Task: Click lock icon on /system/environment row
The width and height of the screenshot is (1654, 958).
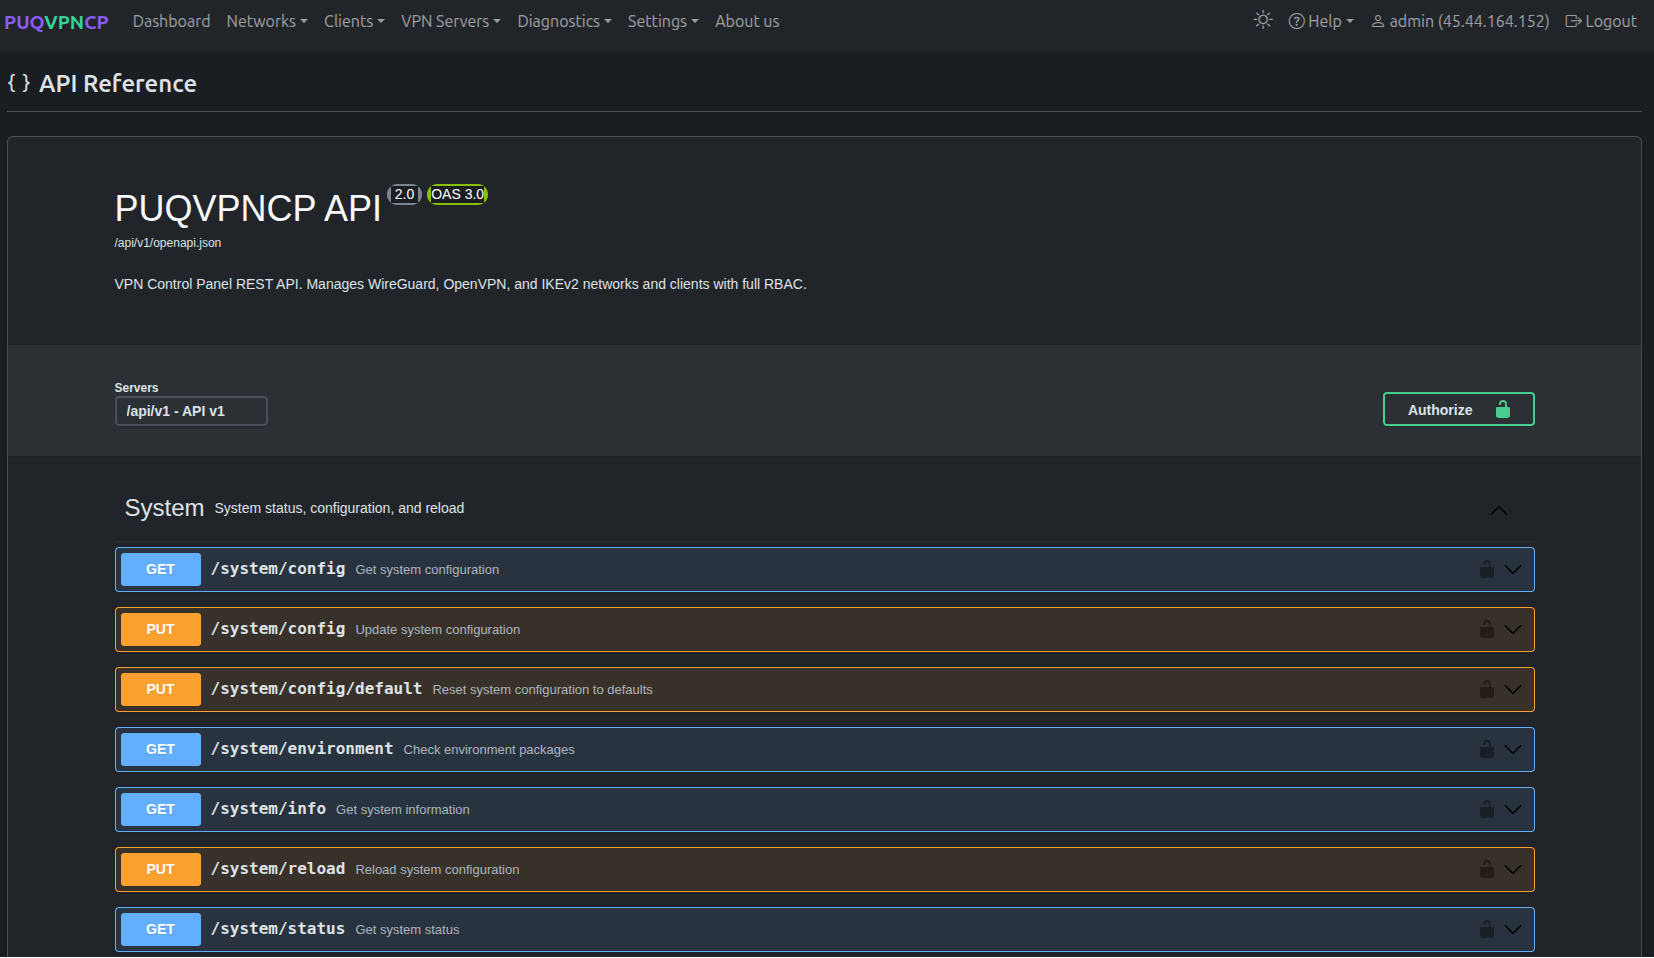Action: pos(1487,749)
